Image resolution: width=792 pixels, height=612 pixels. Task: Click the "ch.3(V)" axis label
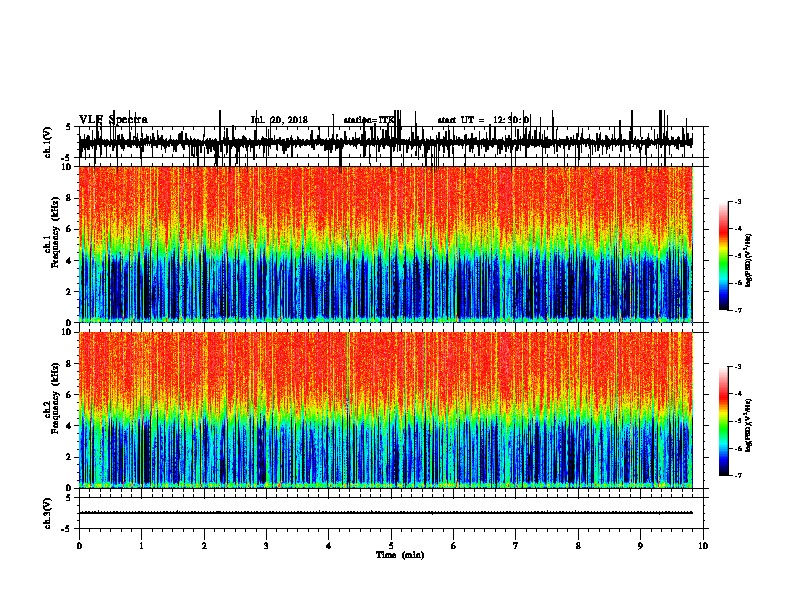coord(47,513)
